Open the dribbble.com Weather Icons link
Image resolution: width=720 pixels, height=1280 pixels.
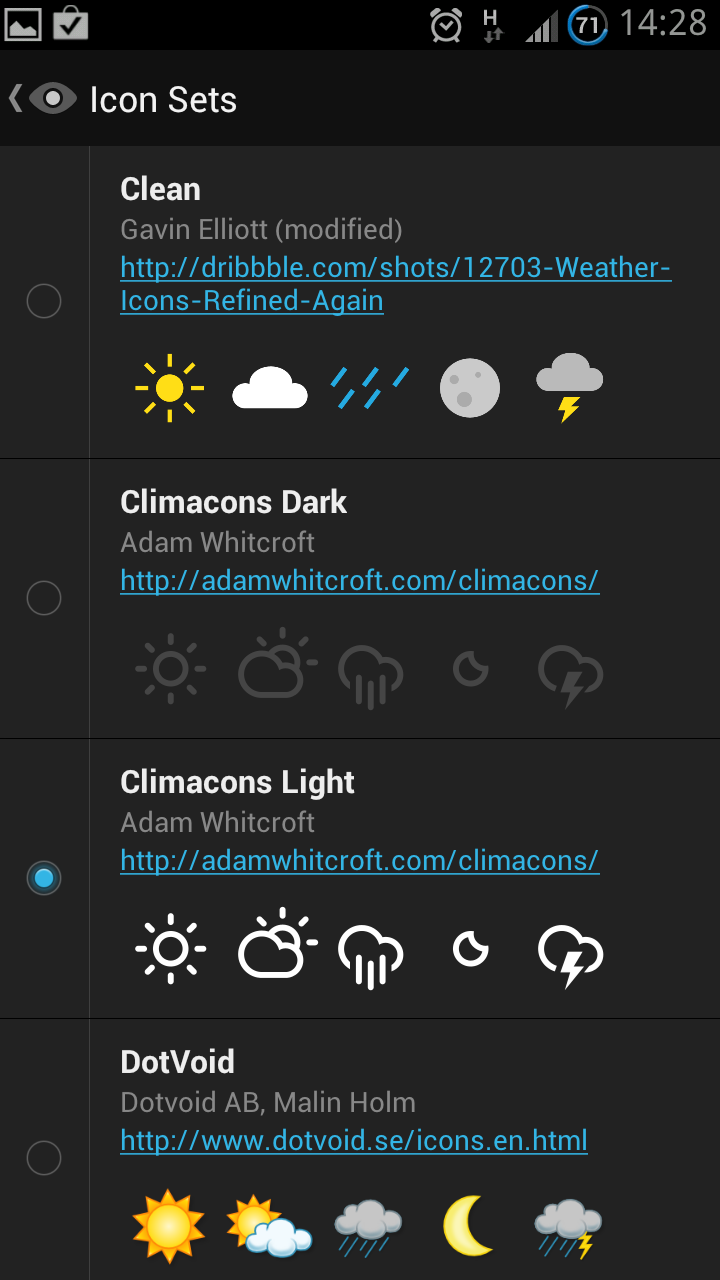[395, 284]
